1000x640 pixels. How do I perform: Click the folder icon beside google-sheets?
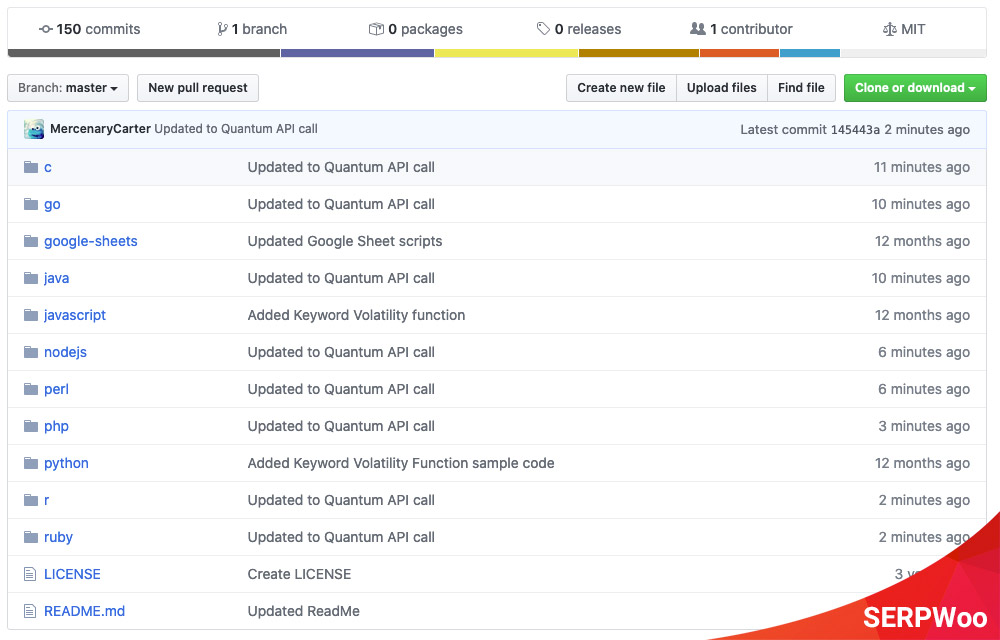[31, 240]
